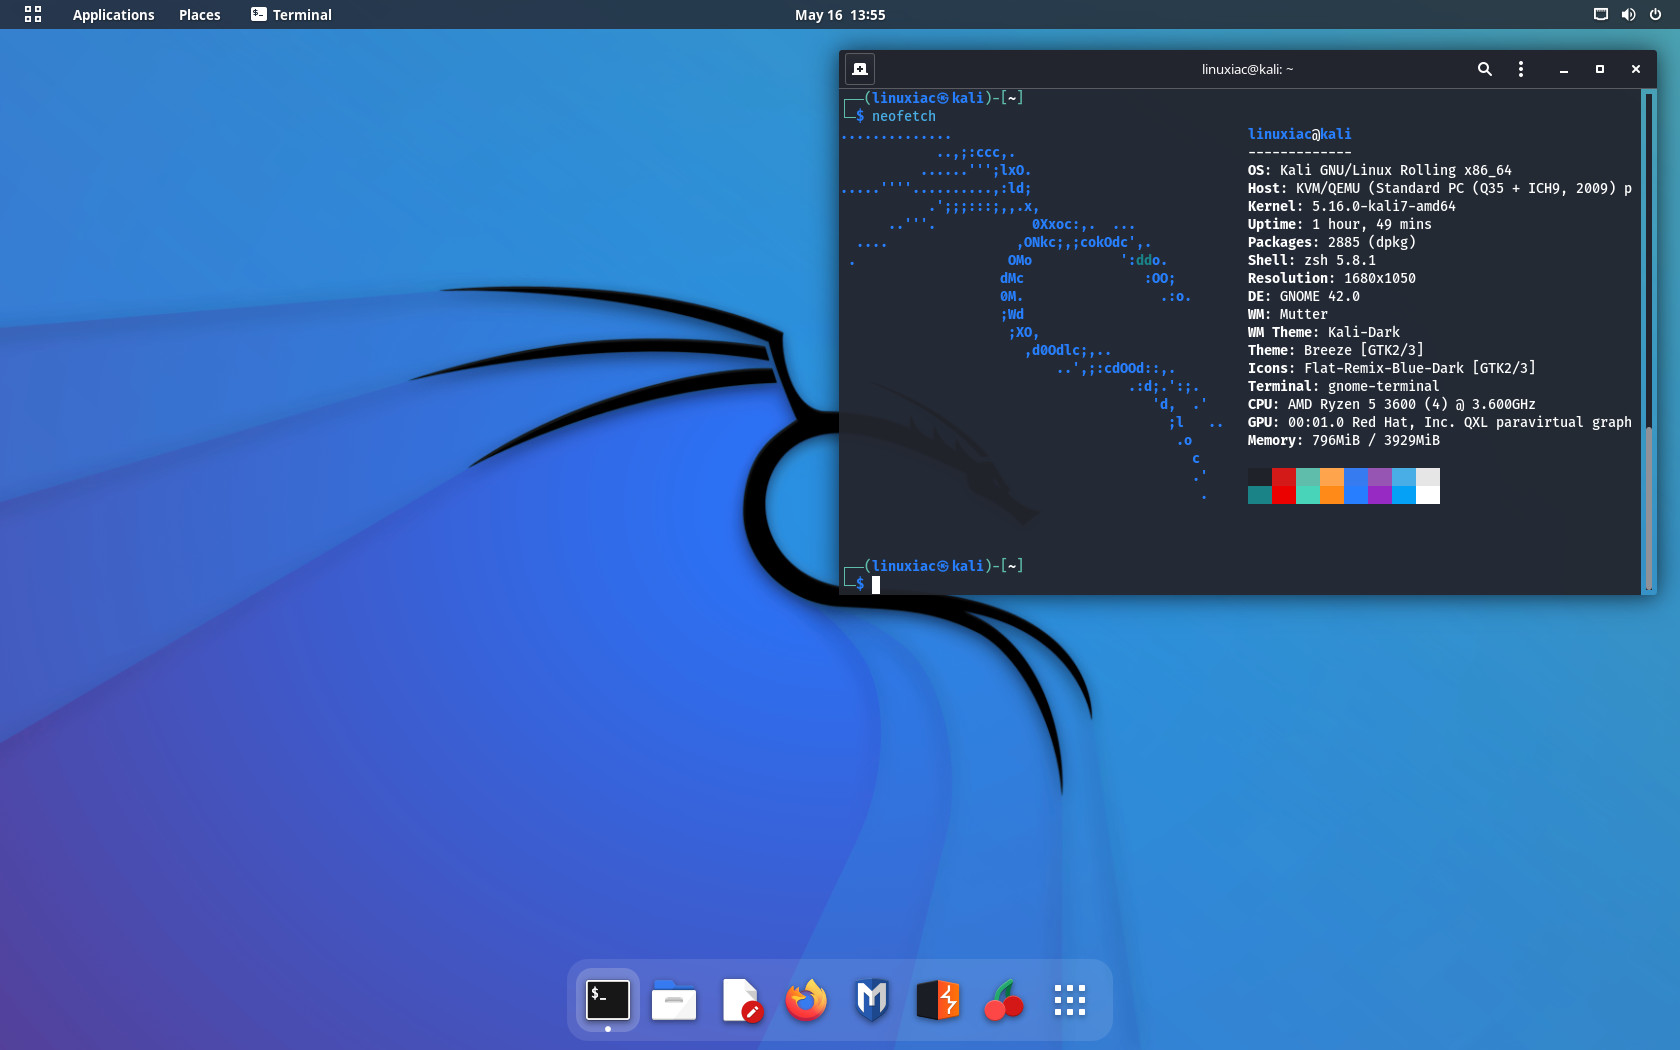Click Terminal: gnome-terminal line
This screenshot has height=1050, width=1680.
[1344, 386]
